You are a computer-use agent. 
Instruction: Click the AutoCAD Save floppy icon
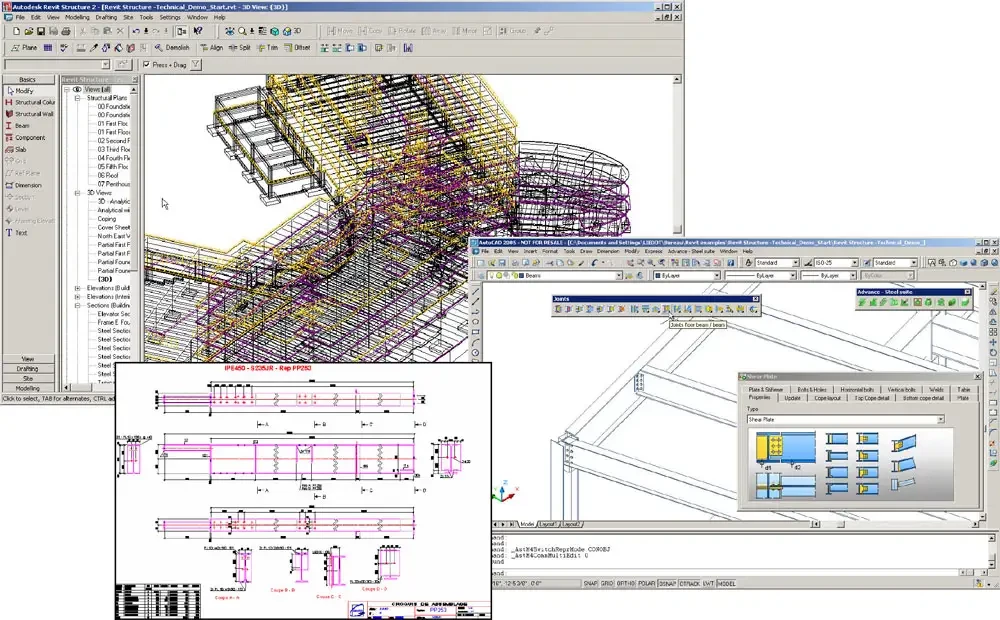coord(502,263)
